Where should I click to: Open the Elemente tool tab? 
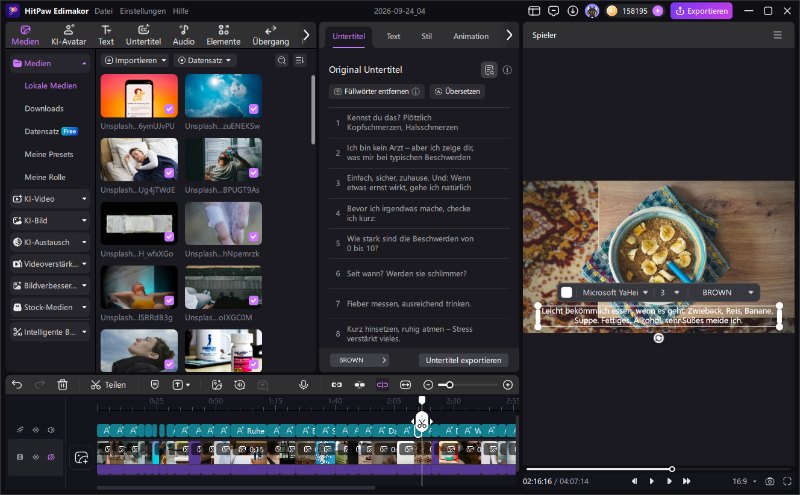coord(223,35)
